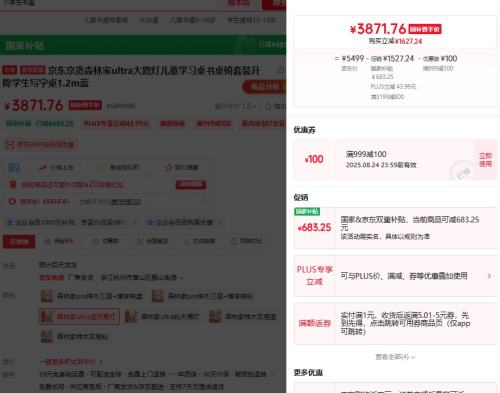500x393 pixels.
Task: Select the 森林家榉木双层蓝 variant option
Action: pyautogui.click(x=243, y=316)
